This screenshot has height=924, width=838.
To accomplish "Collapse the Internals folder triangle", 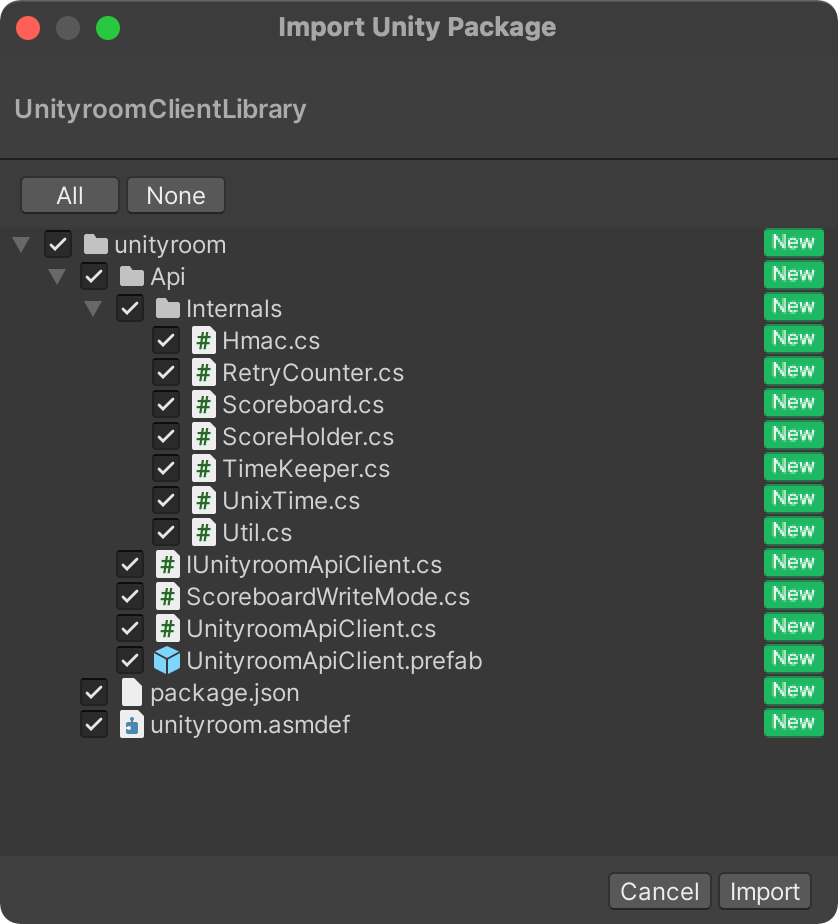I will [93, 308].
